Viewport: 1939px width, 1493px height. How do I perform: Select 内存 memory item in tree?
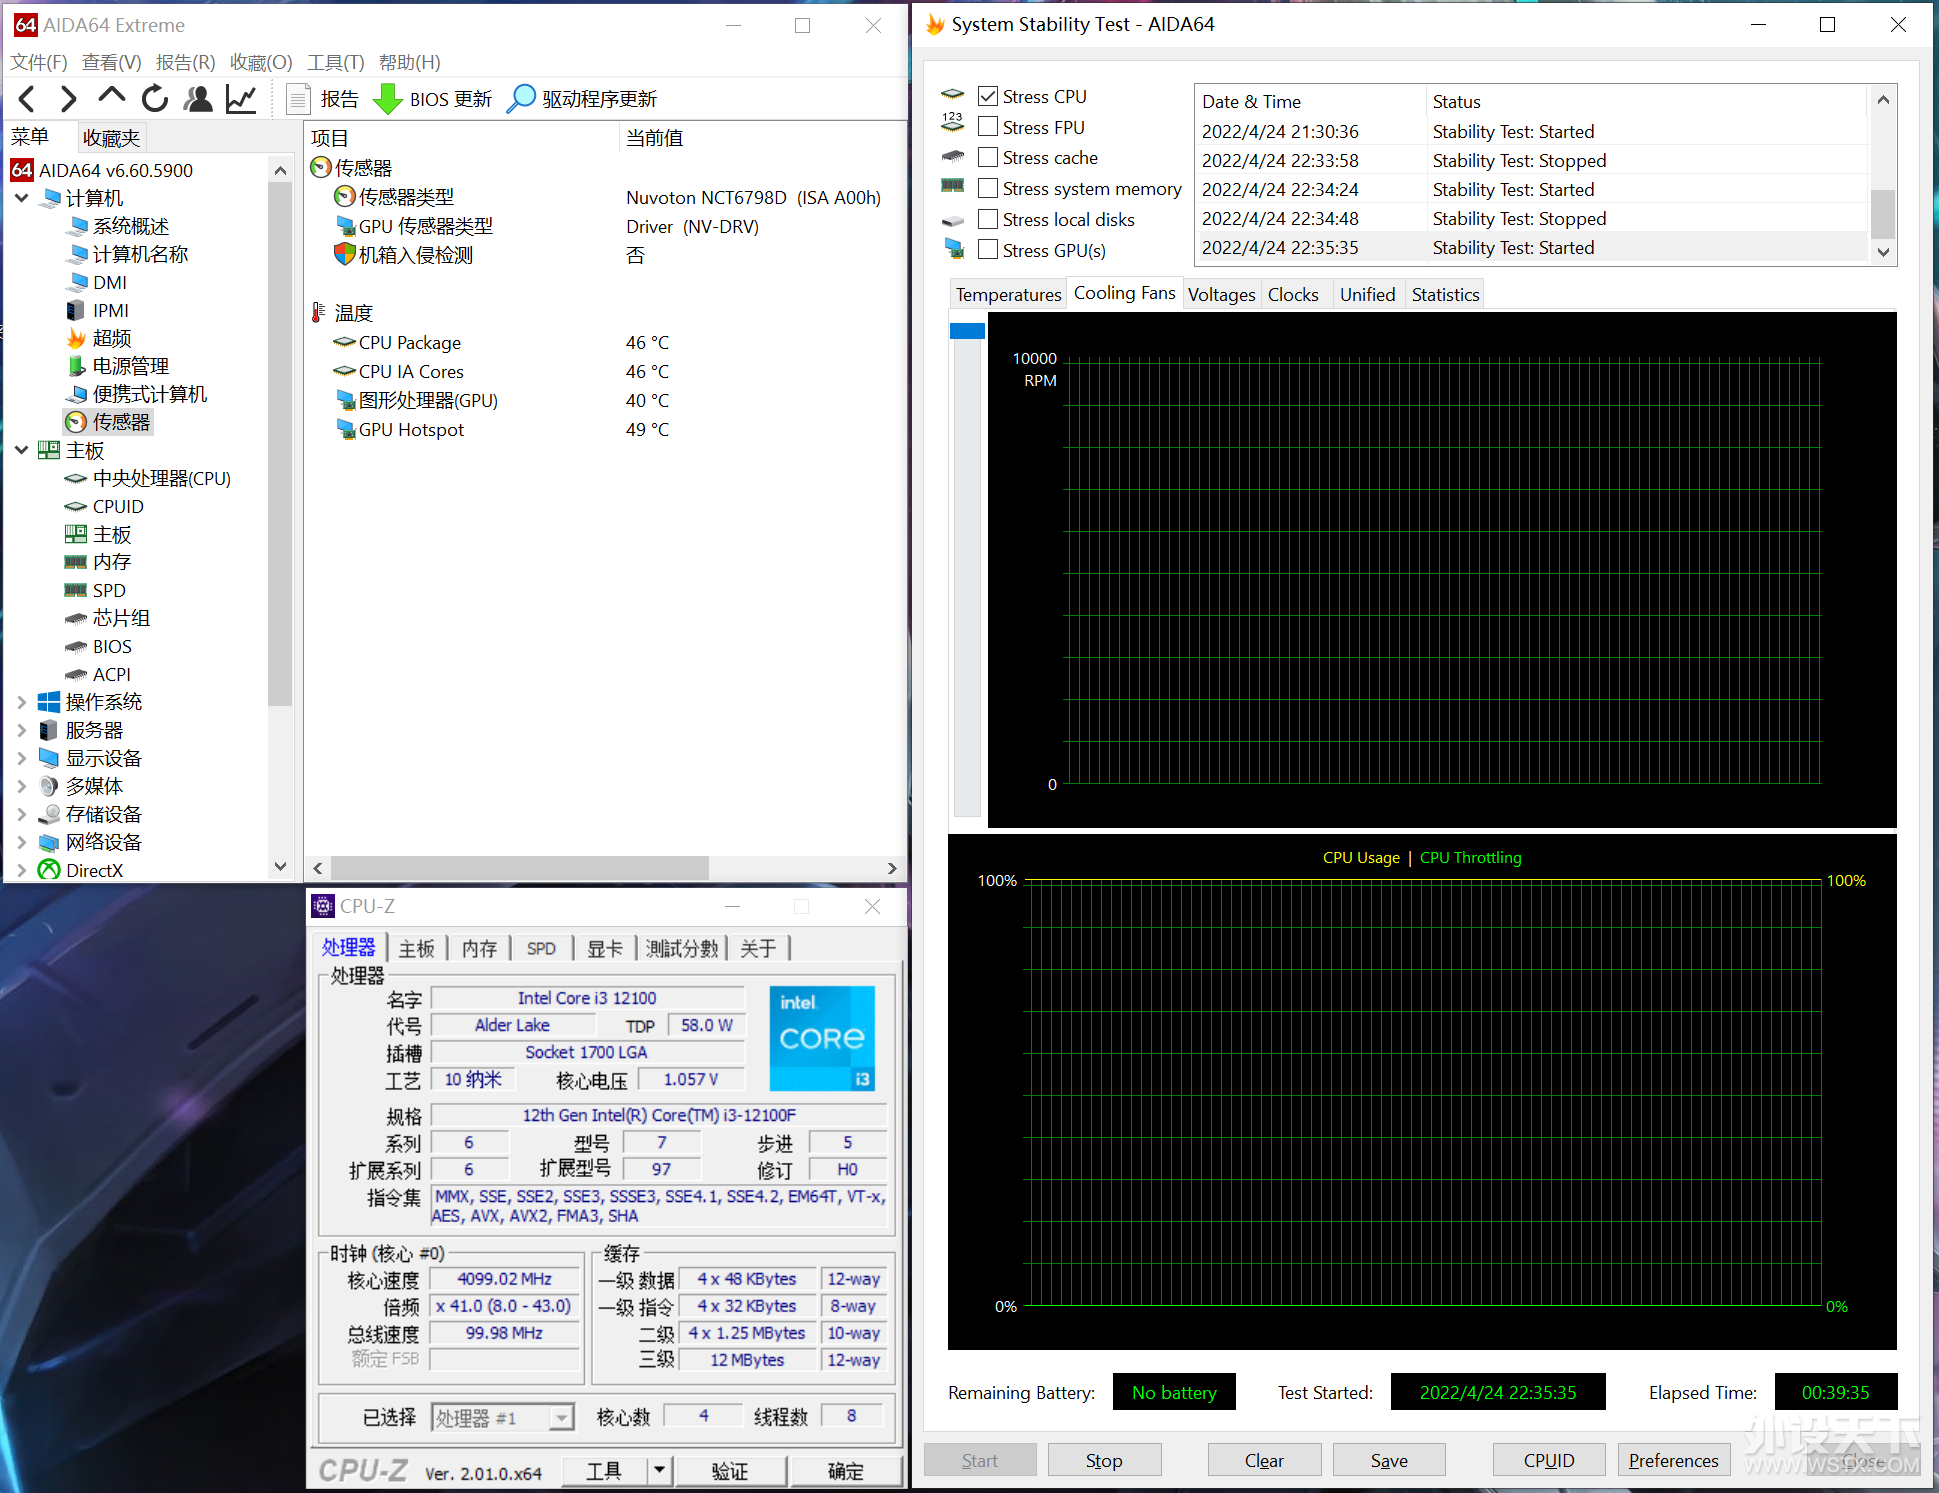(x=99, y=562)
